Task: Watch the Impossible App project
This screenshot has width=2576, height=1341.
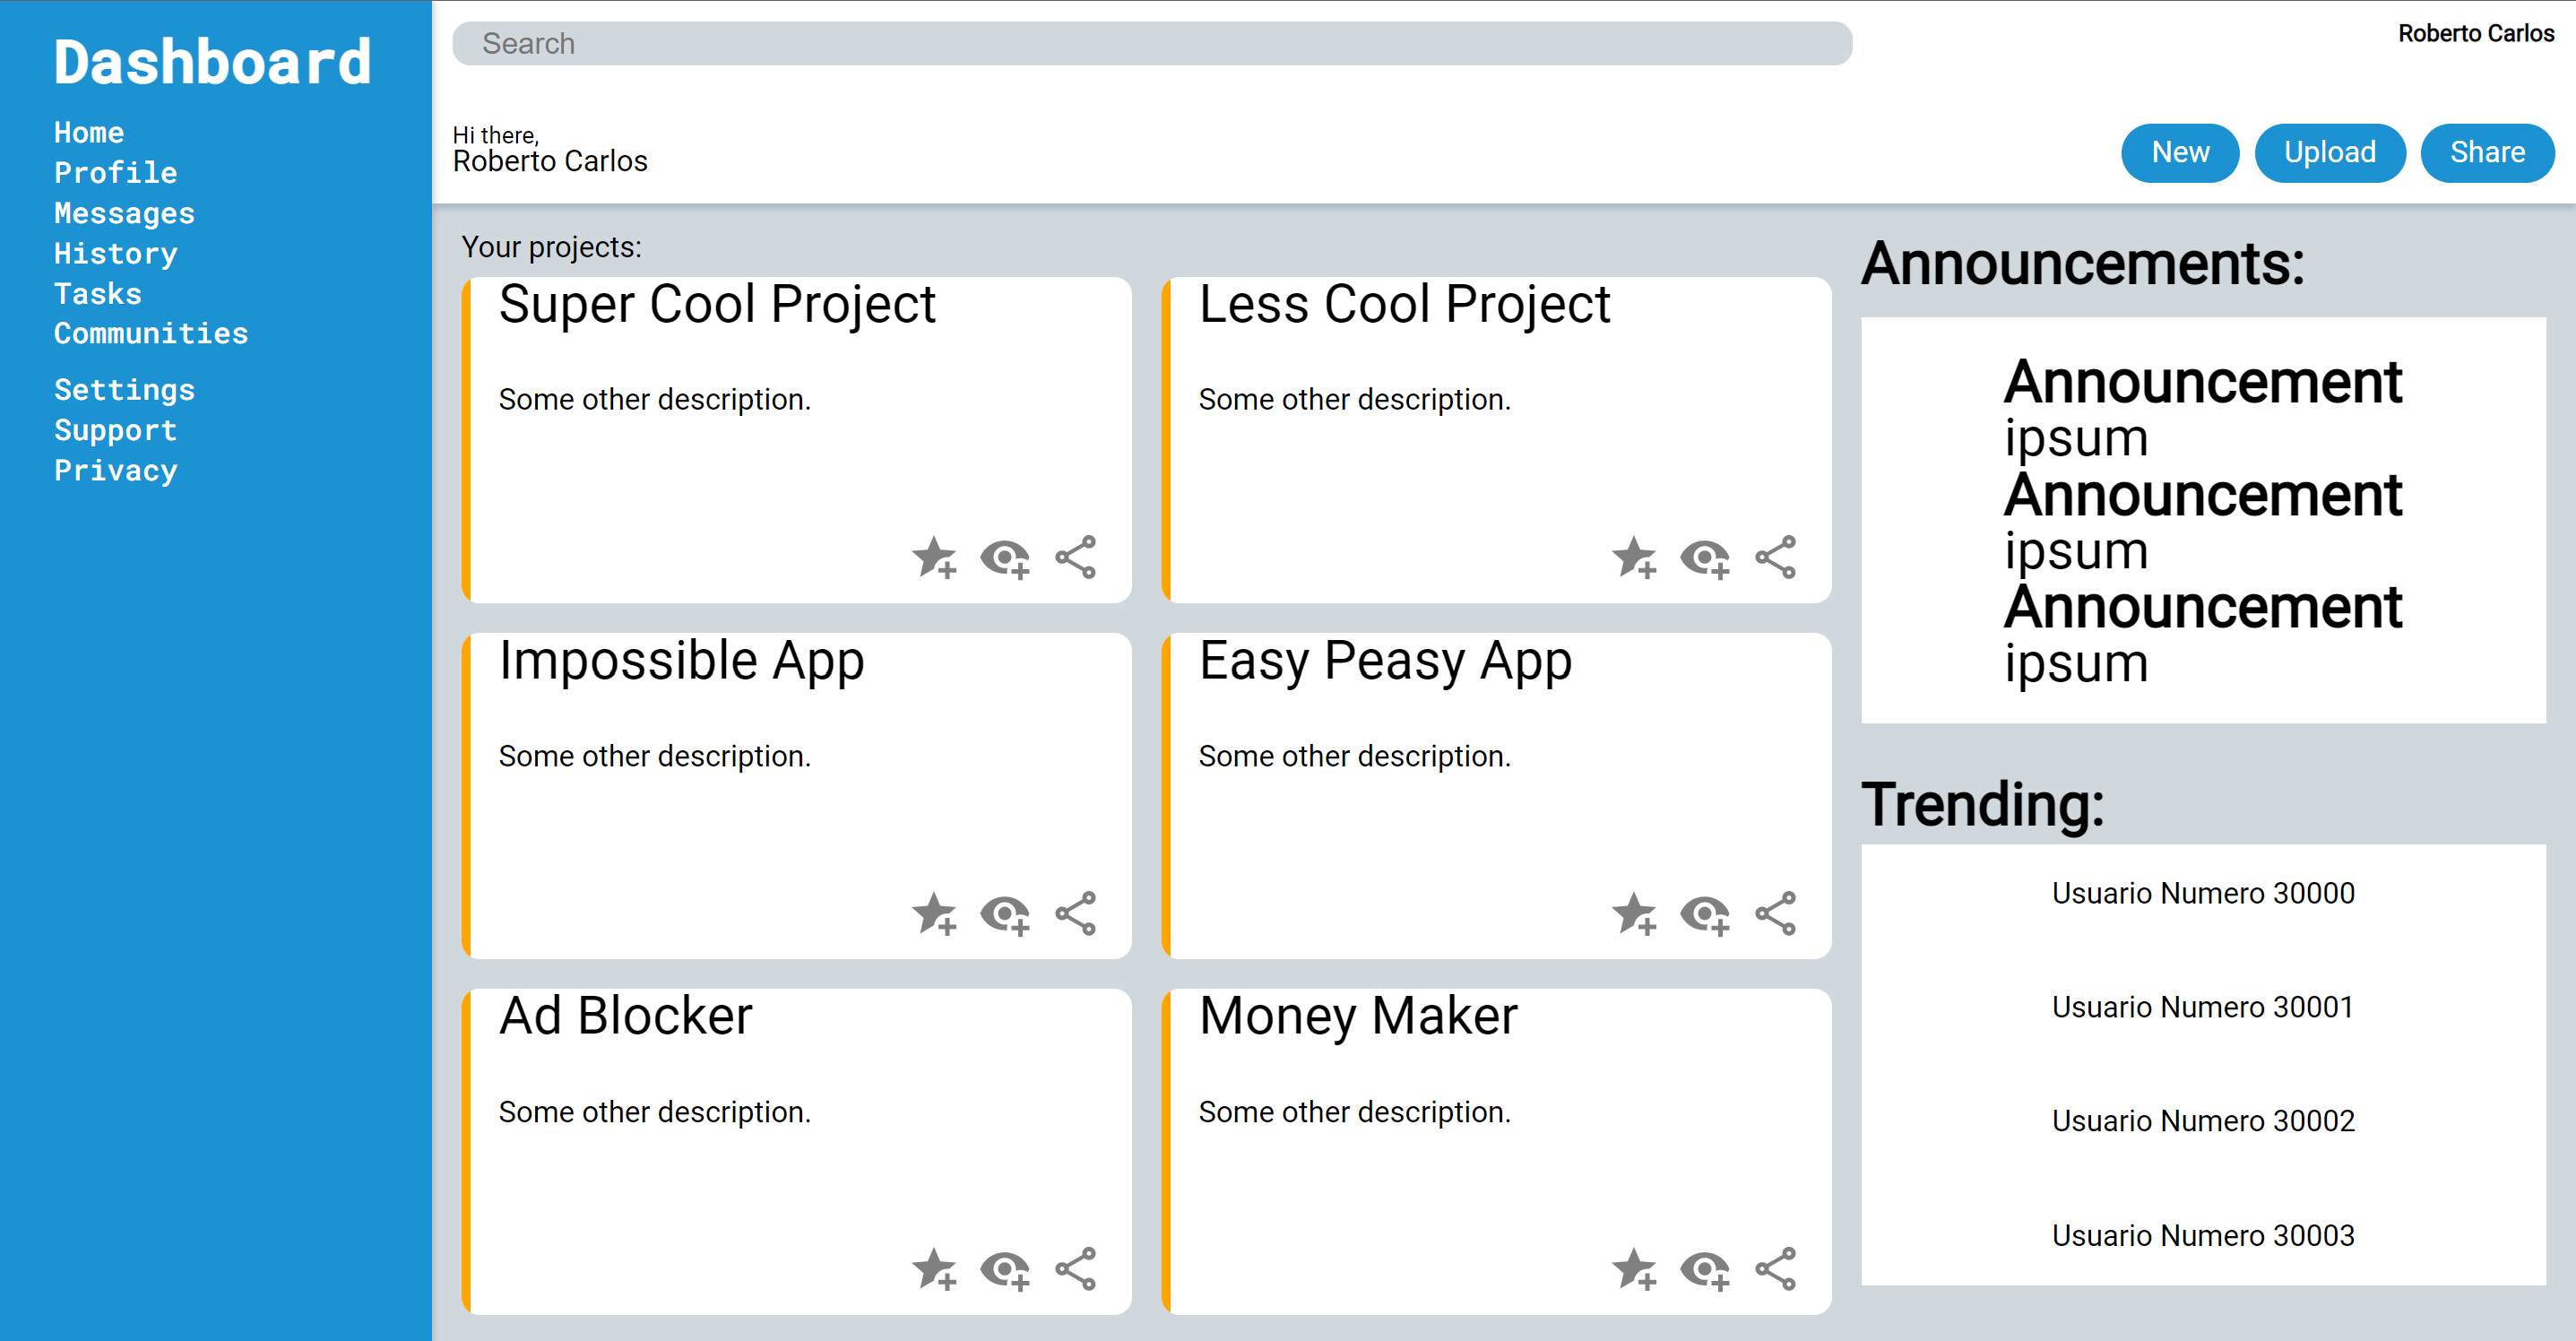Action: [1005, 912]
